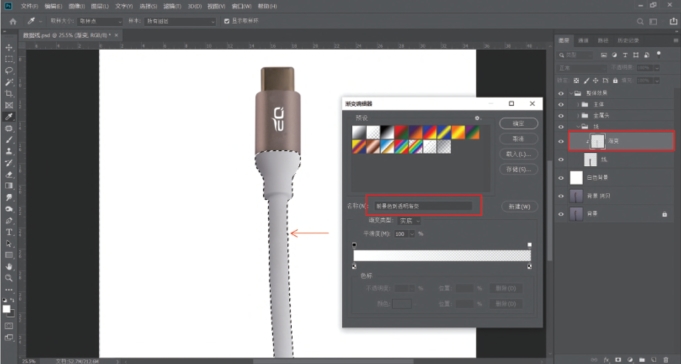Expand the 主体 layer group
The width and height of the screenshot is (681, 364).
coord(578,105)
